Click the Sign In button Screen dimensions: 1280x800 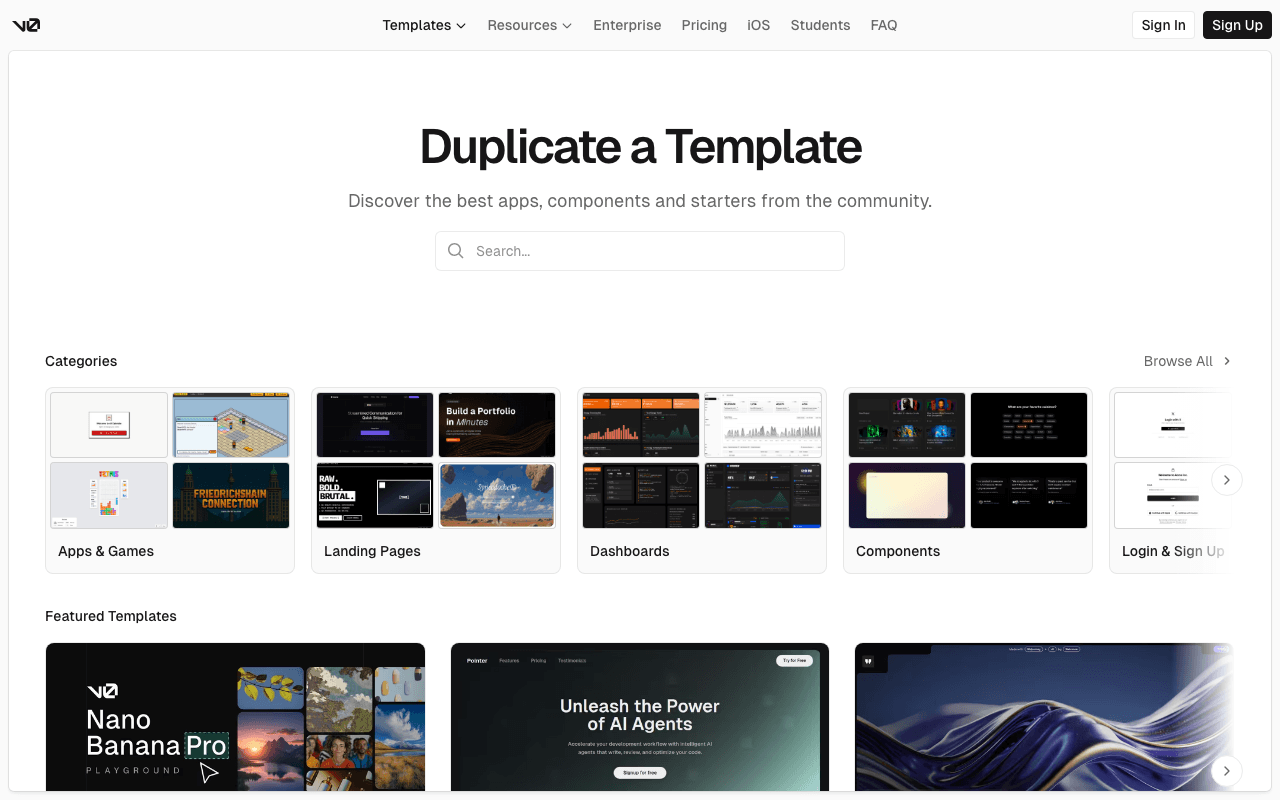[x=1163, y=25]
